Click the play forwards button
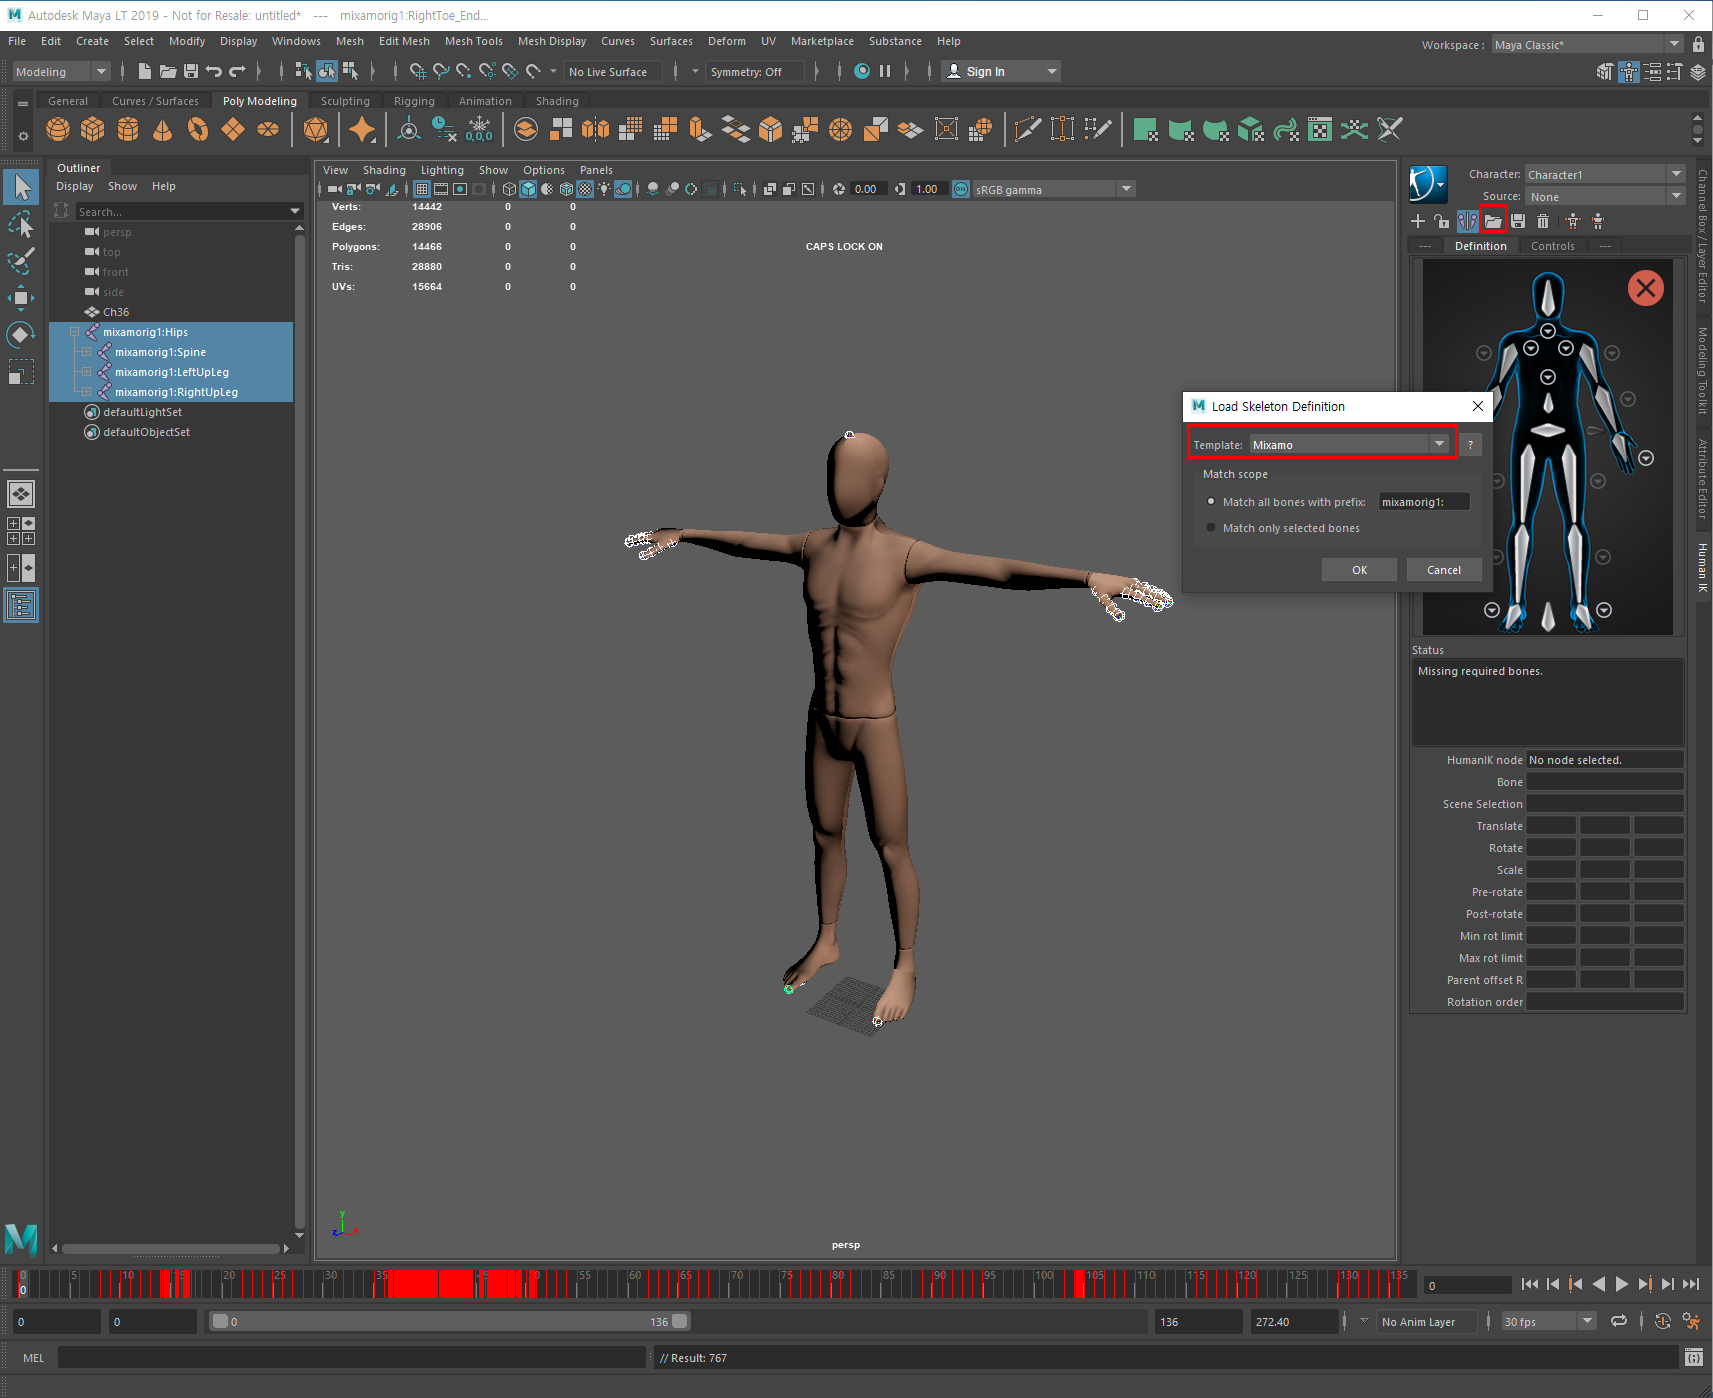This screenshot has width=1713, height=1398. coord(1622,1284)
